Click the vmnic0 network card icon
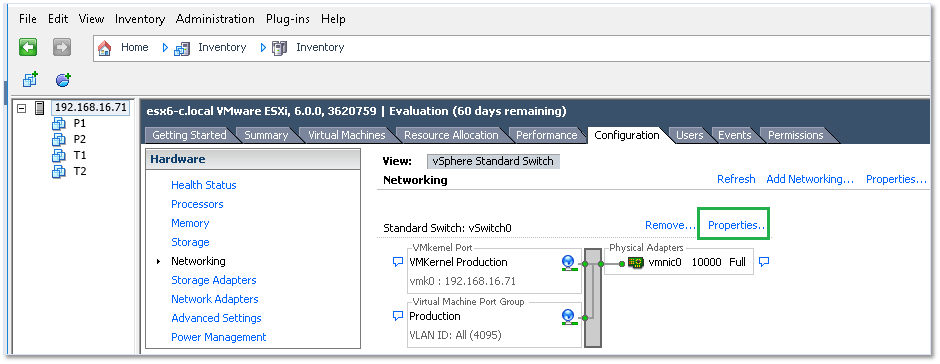940x364 pixels. point(636,263)
